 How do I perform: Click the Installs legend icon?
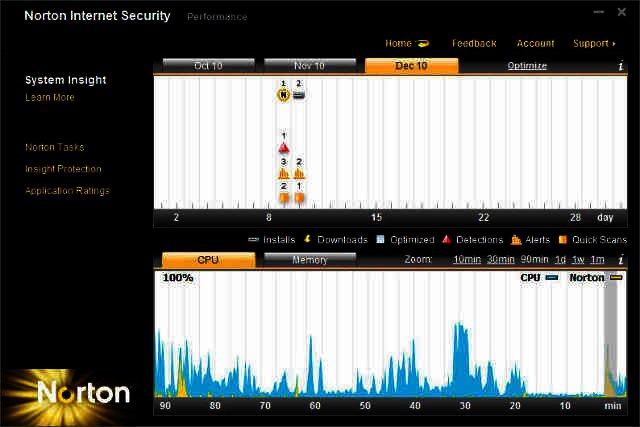(253, 240)
